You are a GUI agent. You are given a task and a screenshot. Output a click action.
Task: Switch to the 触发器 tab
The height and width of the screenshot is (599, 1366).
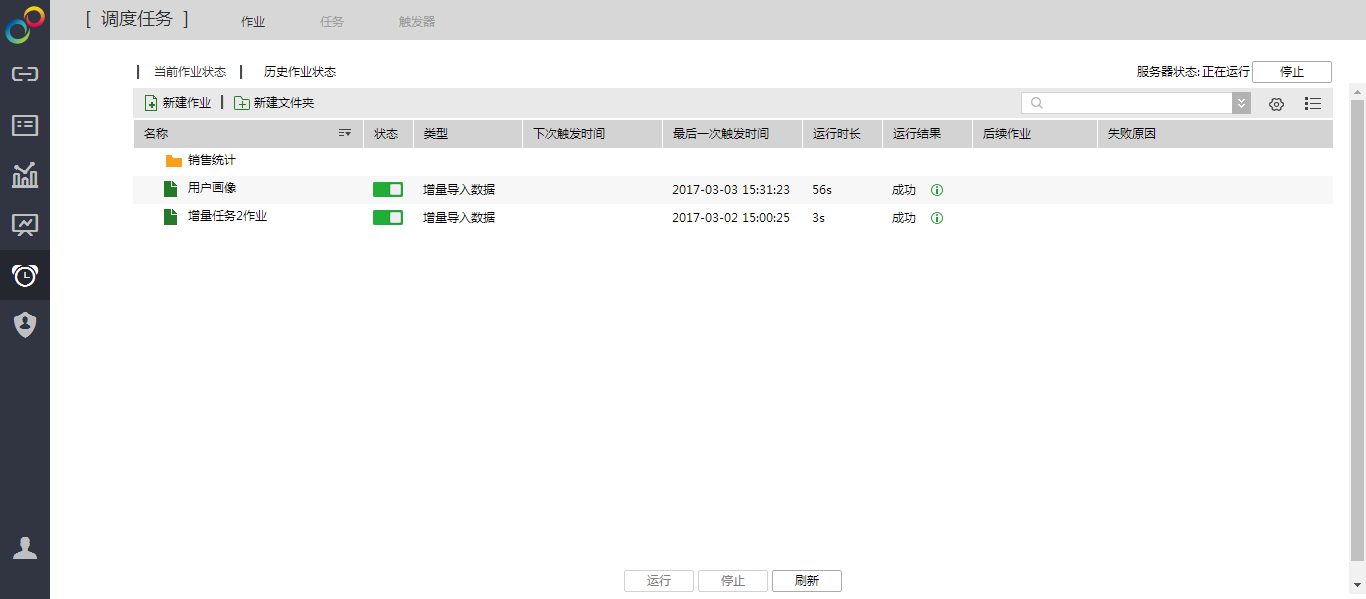tap(417, 21)
